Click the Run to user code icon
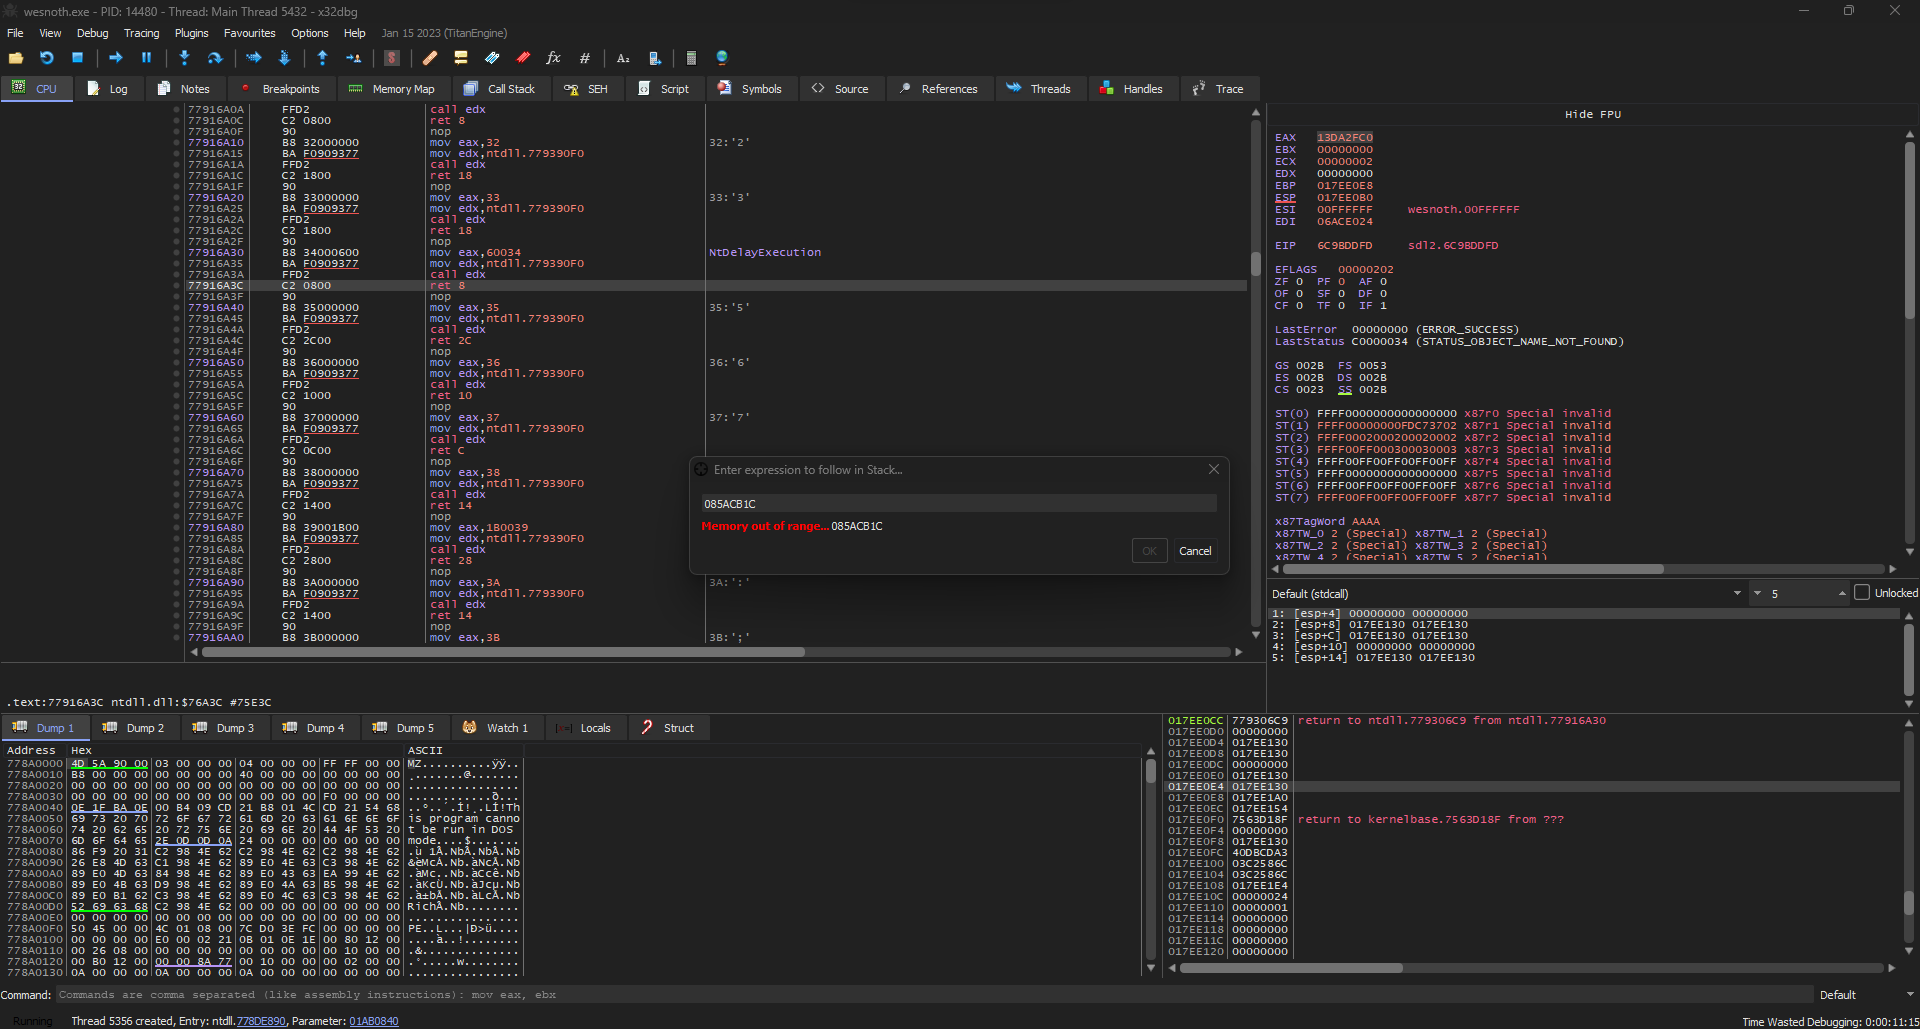 (353, 58)
